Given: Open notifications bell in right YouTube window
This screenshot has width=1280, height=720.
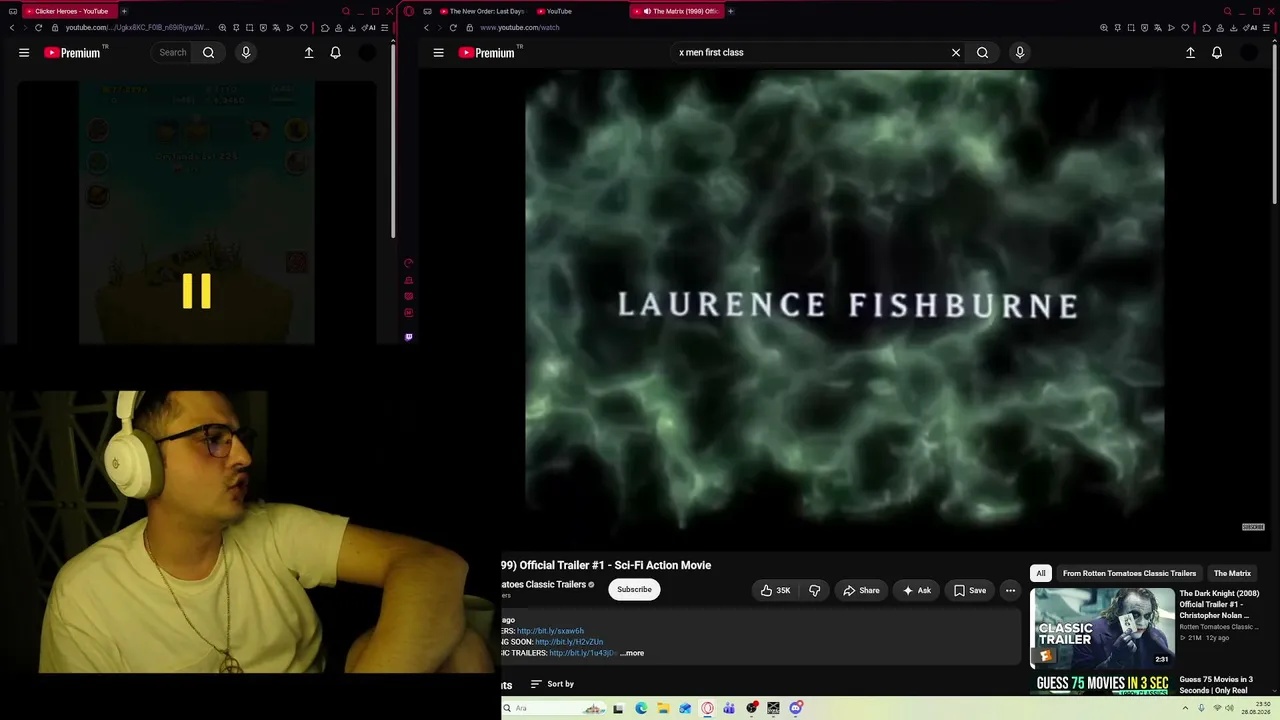Looking at the screenshot, I should pyautogui.click(x=1217, y=53).
